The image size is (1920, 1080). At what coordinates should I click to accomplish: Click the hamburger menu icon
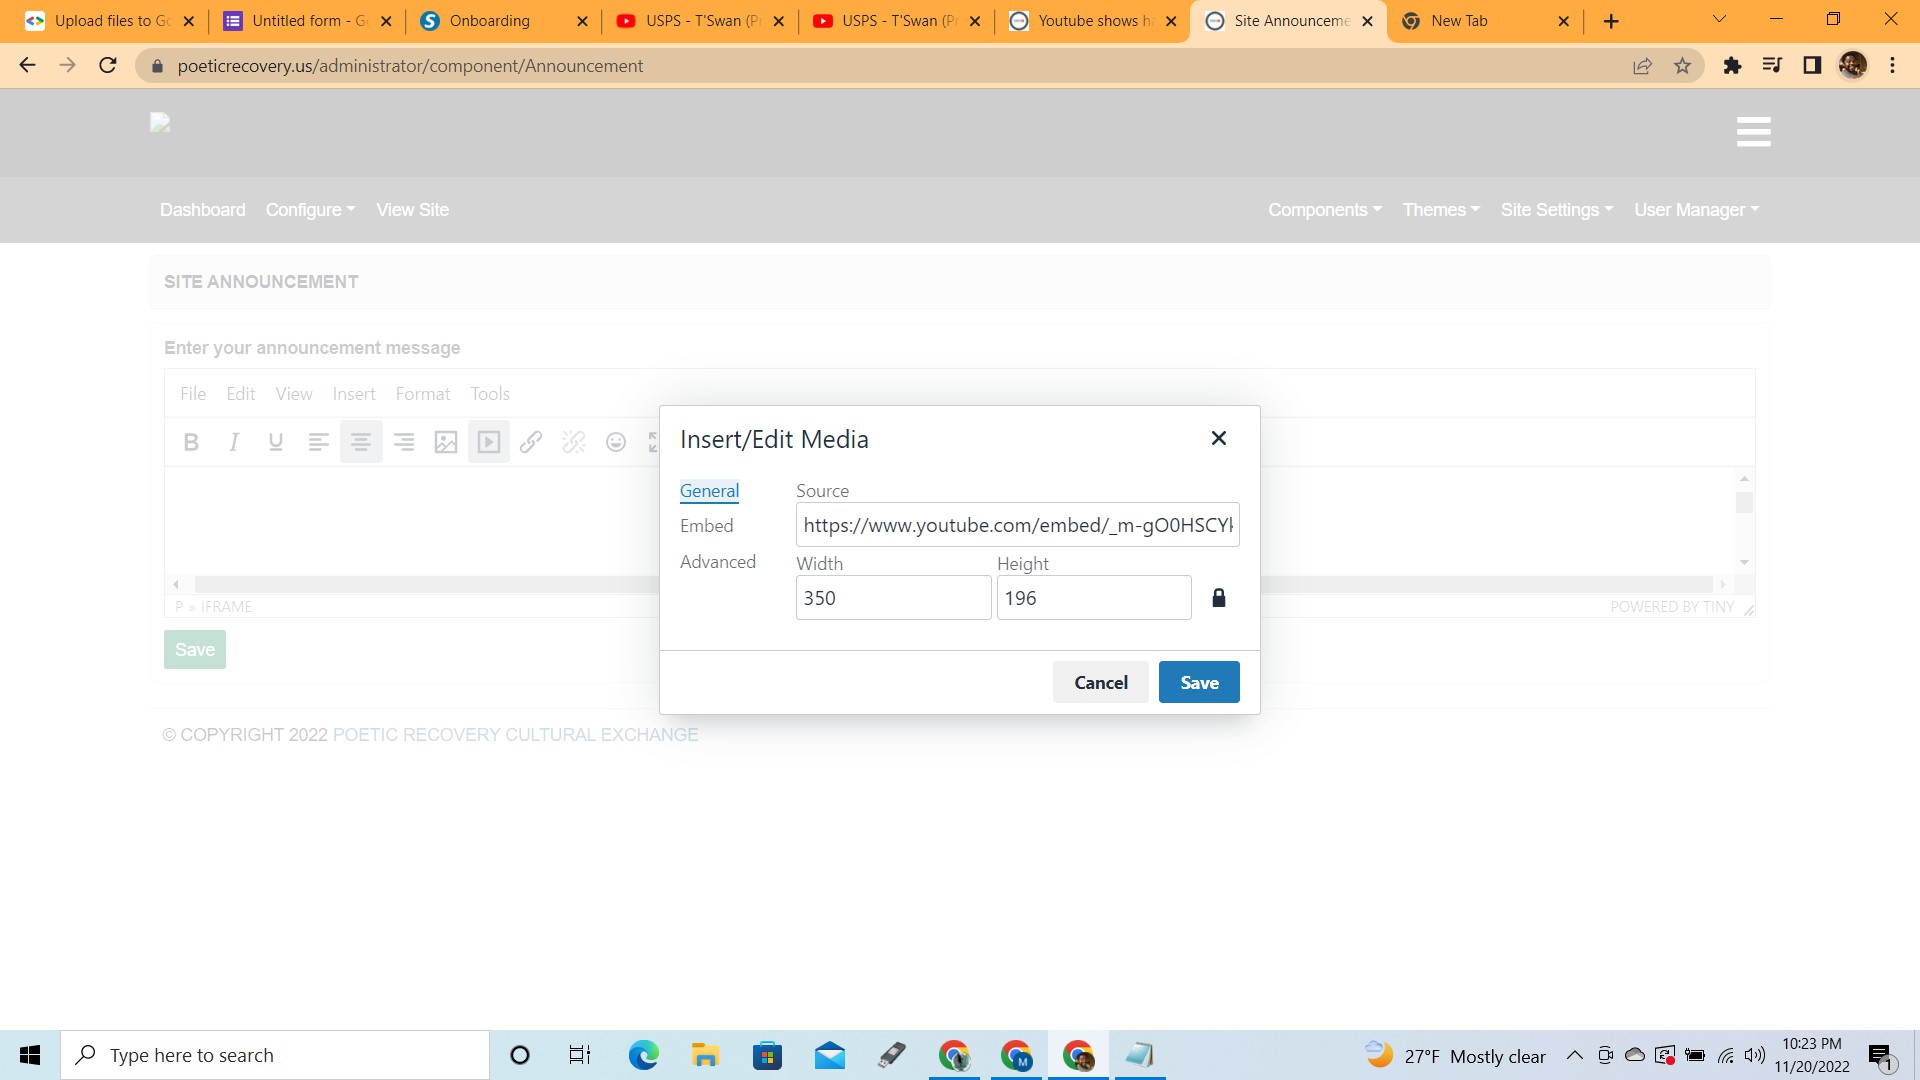pos(1753,132)
